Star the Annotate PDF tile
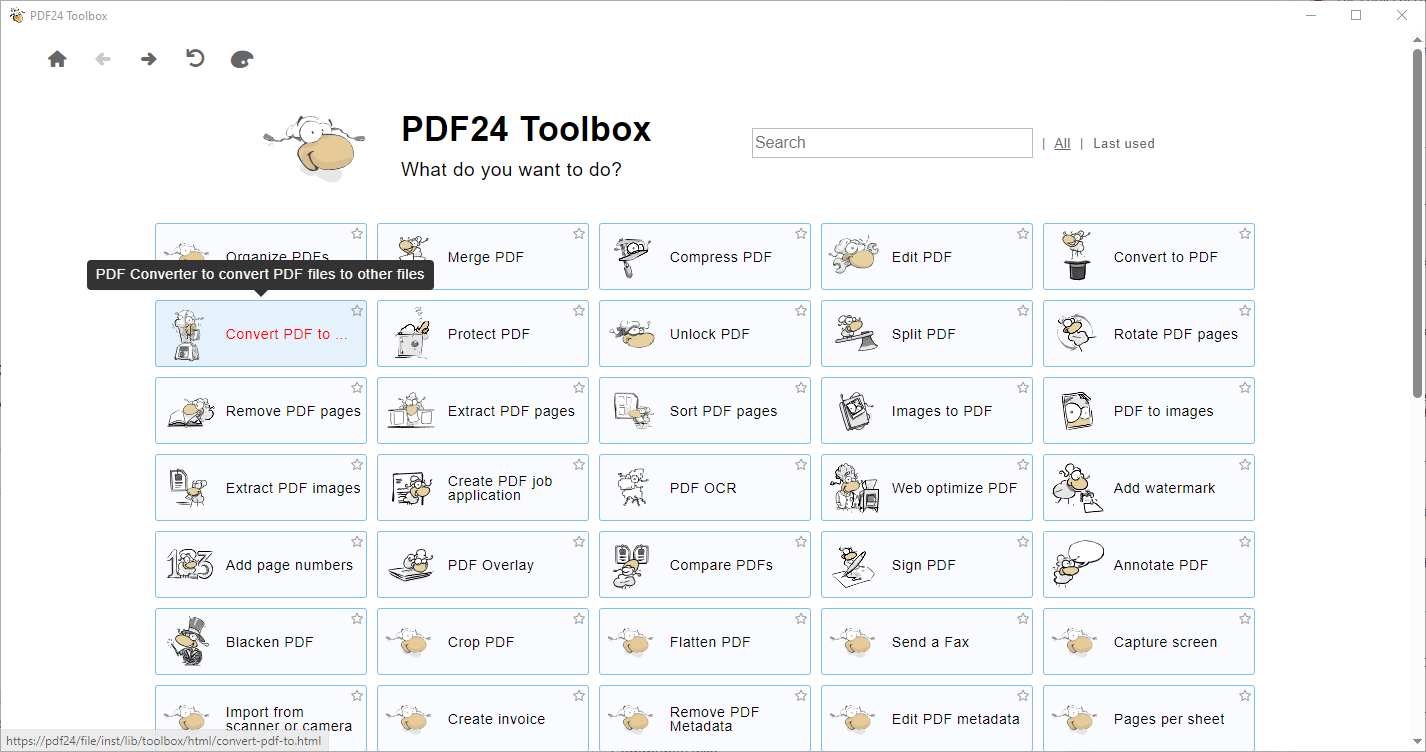This screenshot has width=1426, height=752. click(1245, 542)
